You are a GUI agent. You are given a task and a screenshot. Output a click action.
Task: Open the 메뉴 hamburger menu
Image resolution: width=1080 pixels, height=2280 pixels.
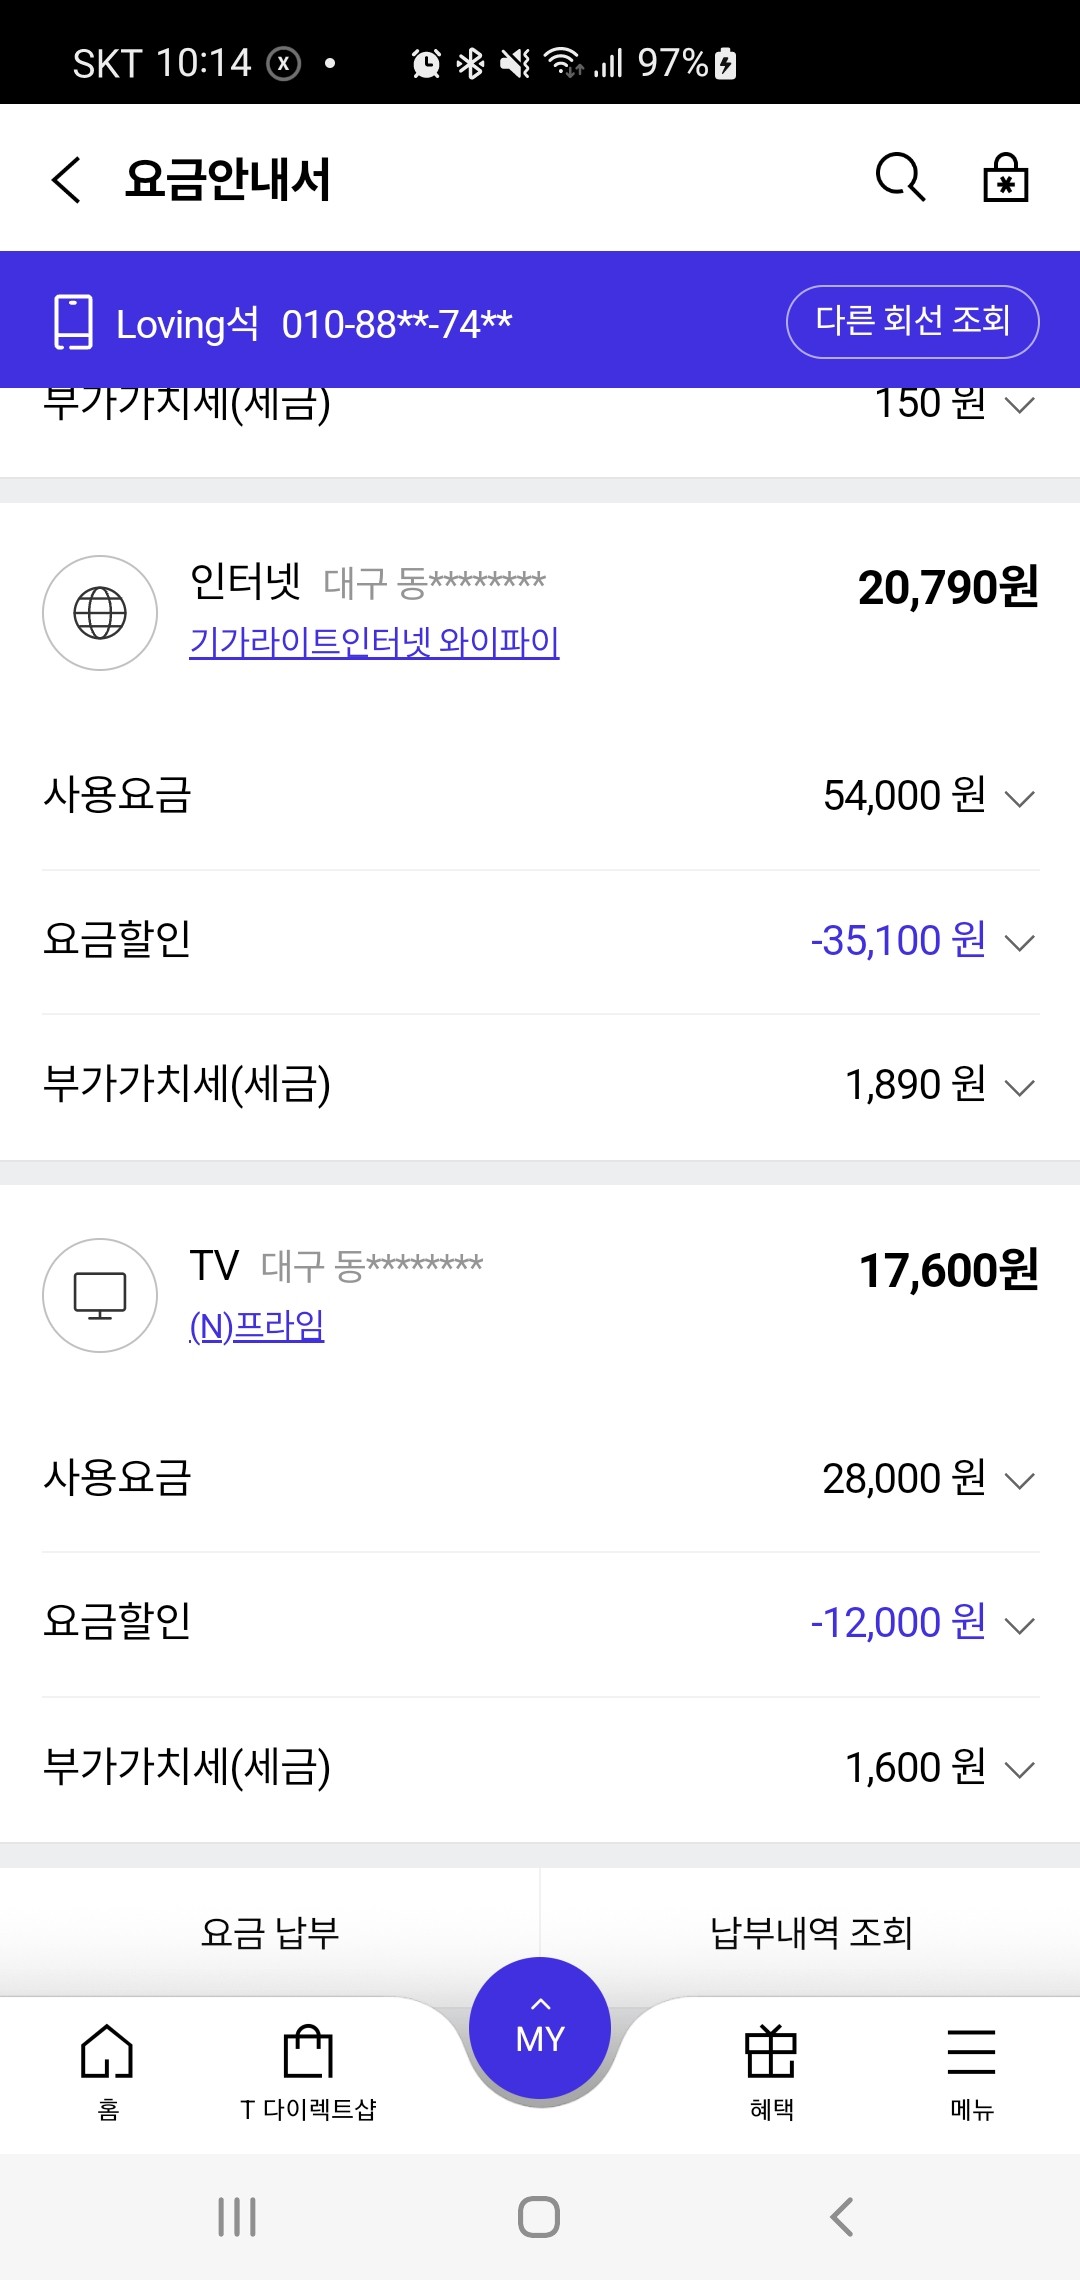click(971, 2068)
